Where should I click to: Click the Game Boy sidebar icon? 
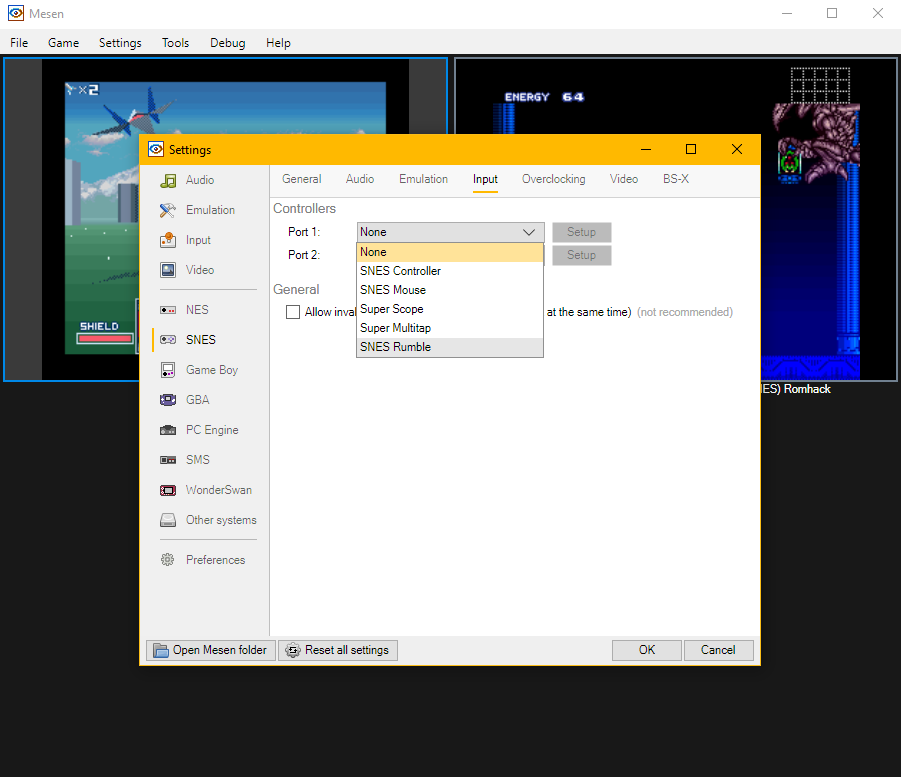click(168, 370)
